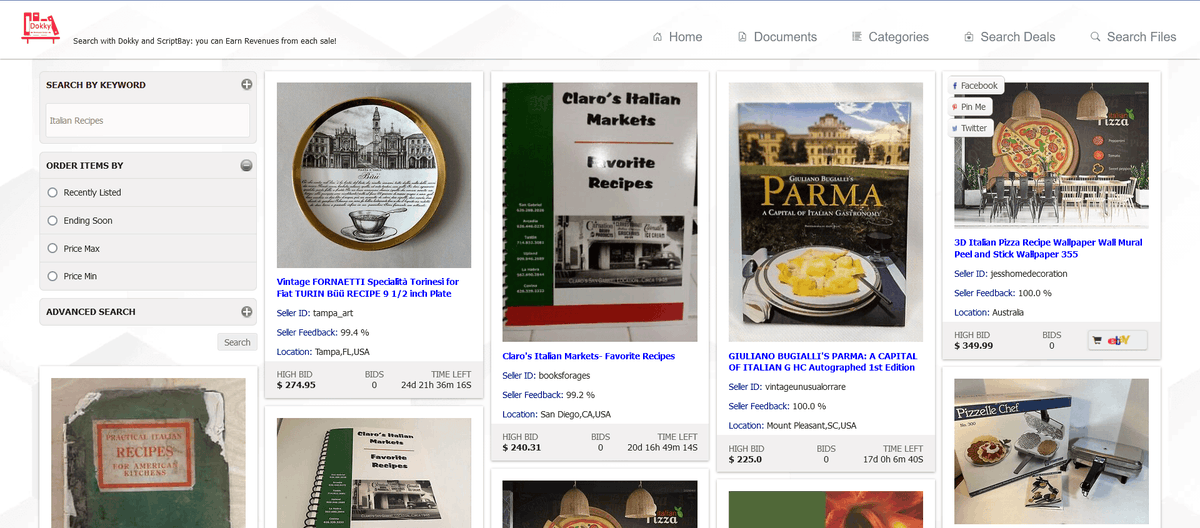The image size is (1200, 528).
Task: Click time left 24d 21h 36m 16S
Action: [x=436, y=384]
